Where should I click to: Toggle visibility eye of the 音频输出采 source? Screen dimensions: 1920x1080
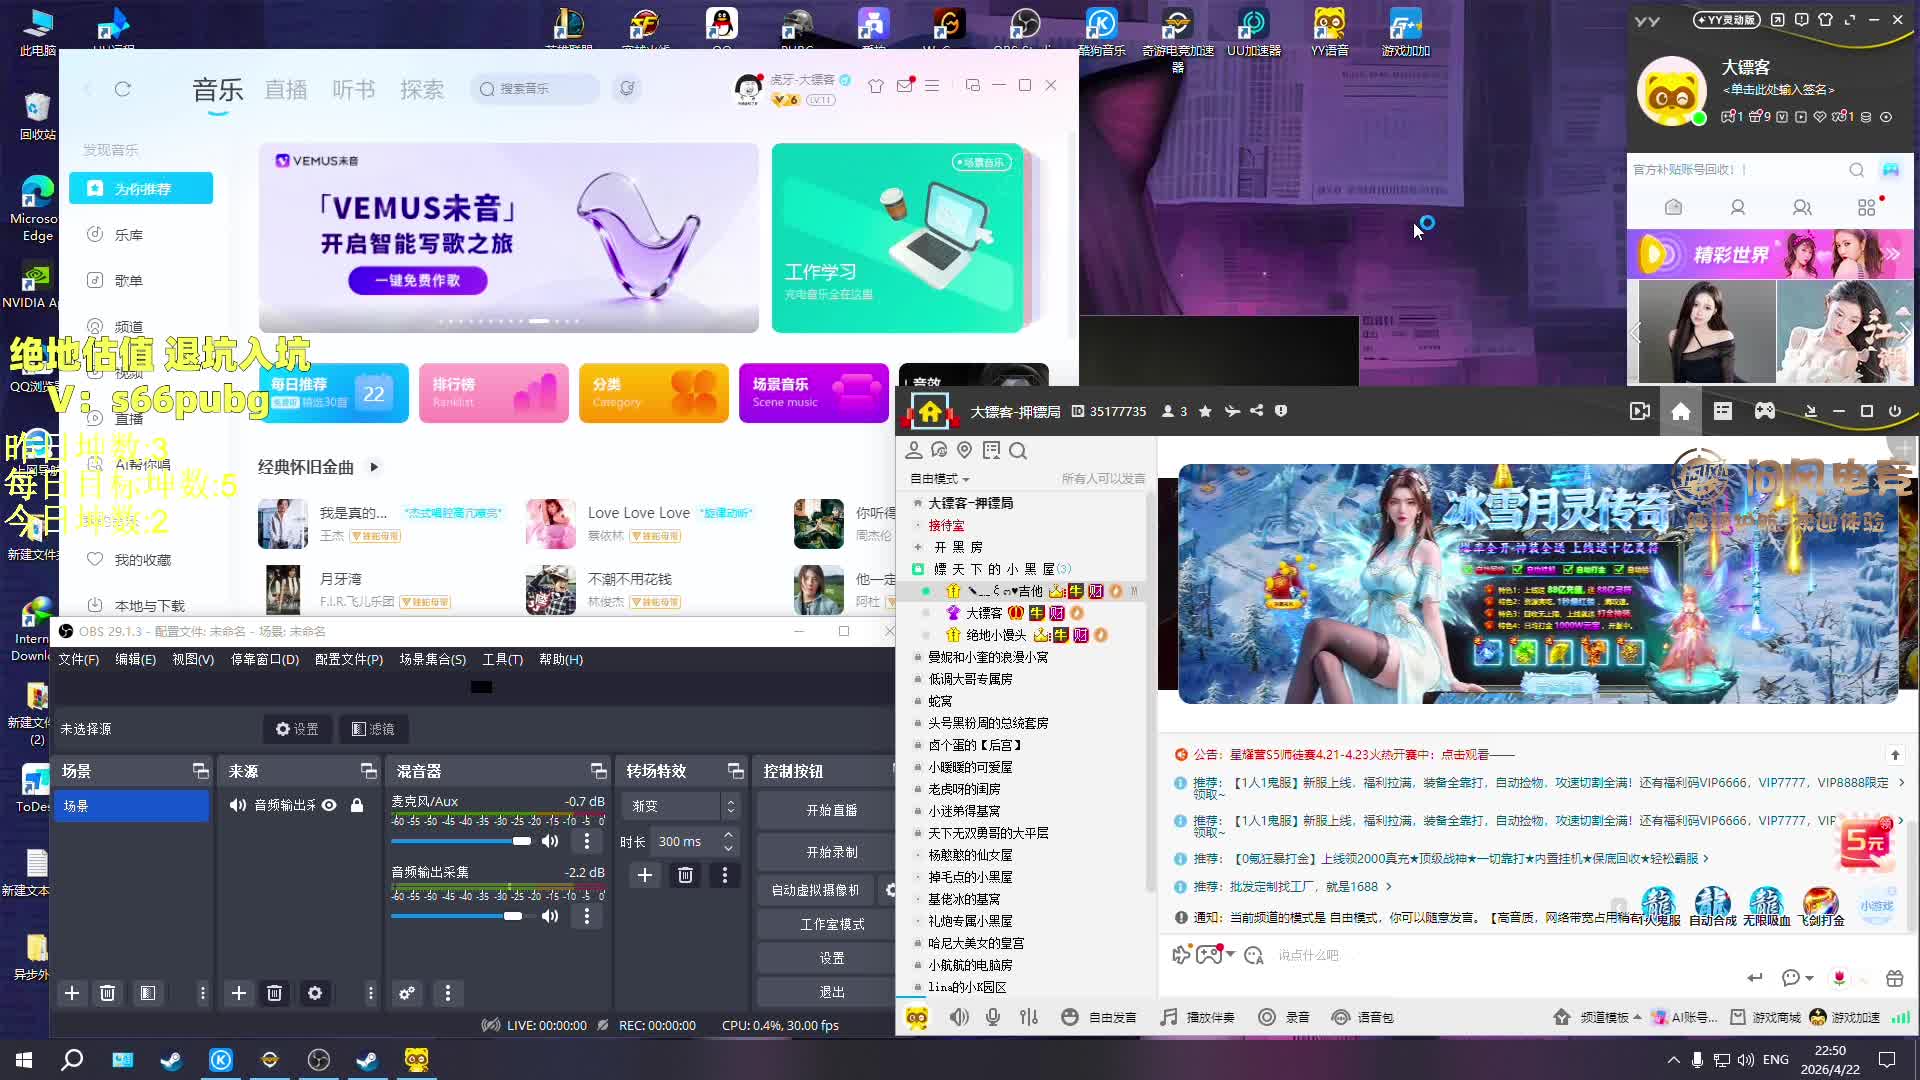tap(329, 806)
